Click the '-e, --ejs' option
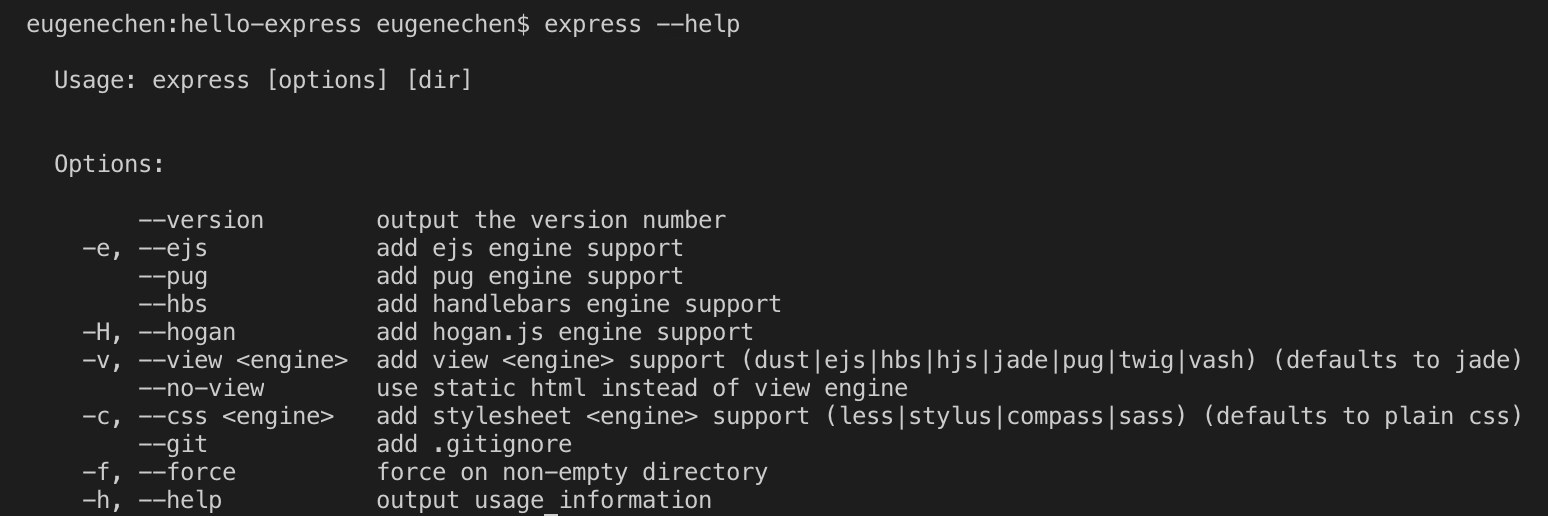The height and width of the screenshot is (516, 1548). (x=144, y=248)
